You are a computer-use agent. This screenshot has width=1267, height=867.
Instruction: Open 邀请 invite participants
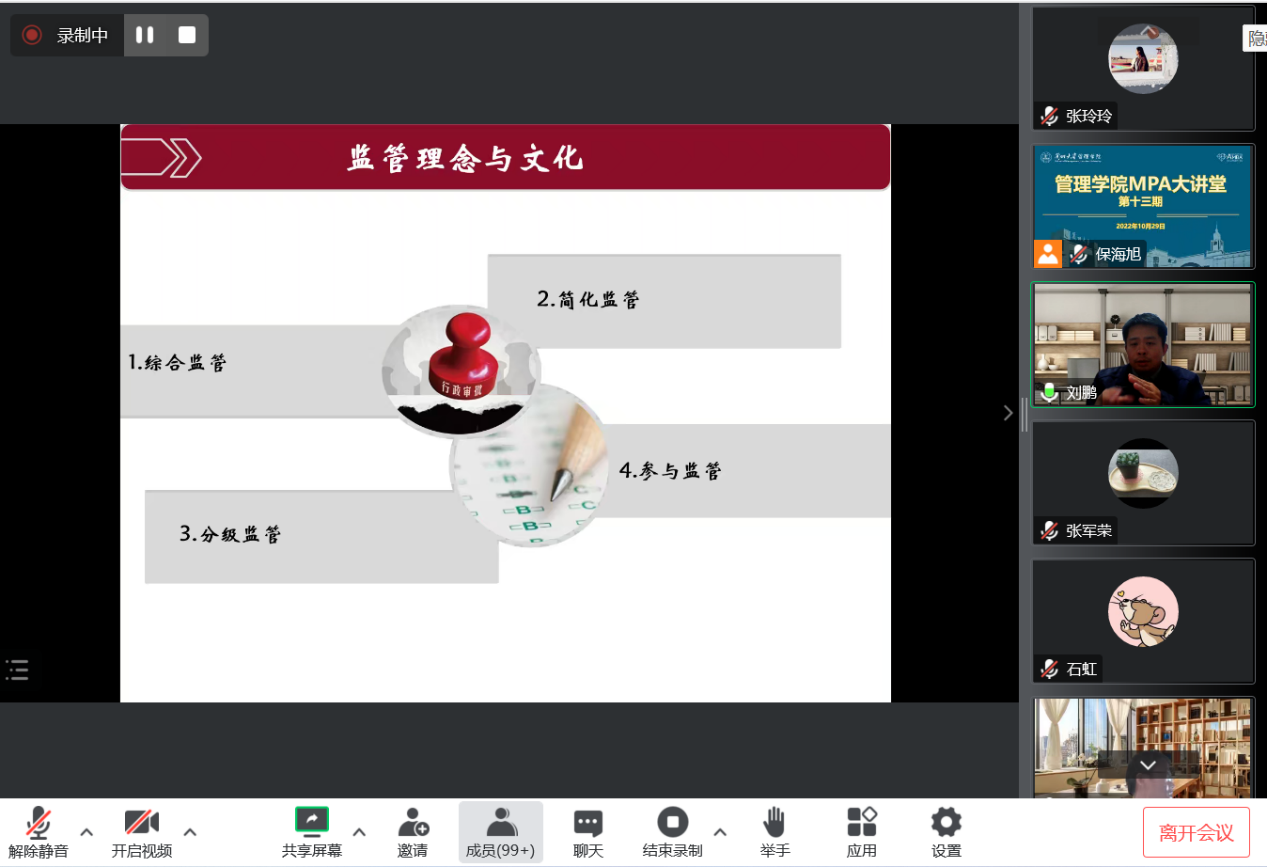pos(412,832)
